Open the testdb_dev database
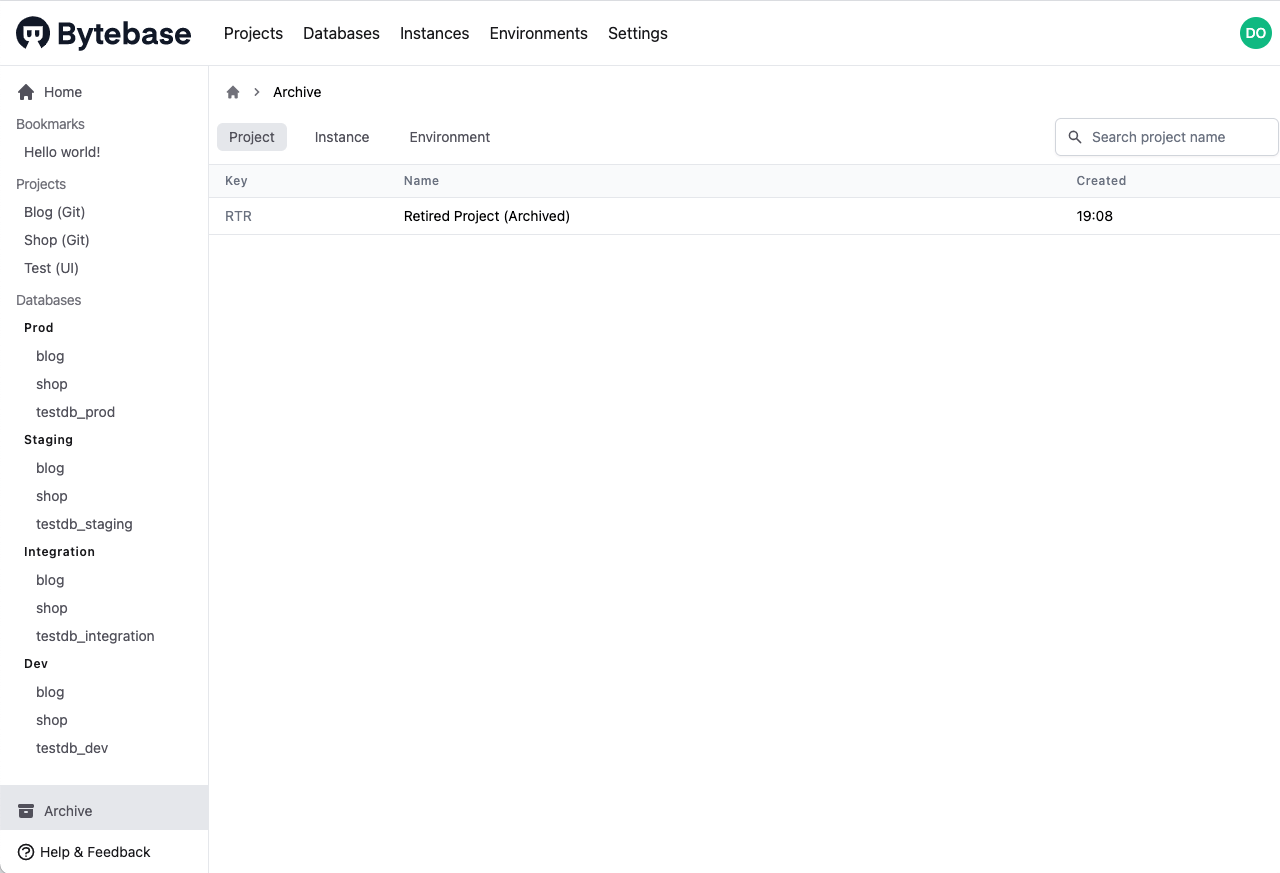 72,748
